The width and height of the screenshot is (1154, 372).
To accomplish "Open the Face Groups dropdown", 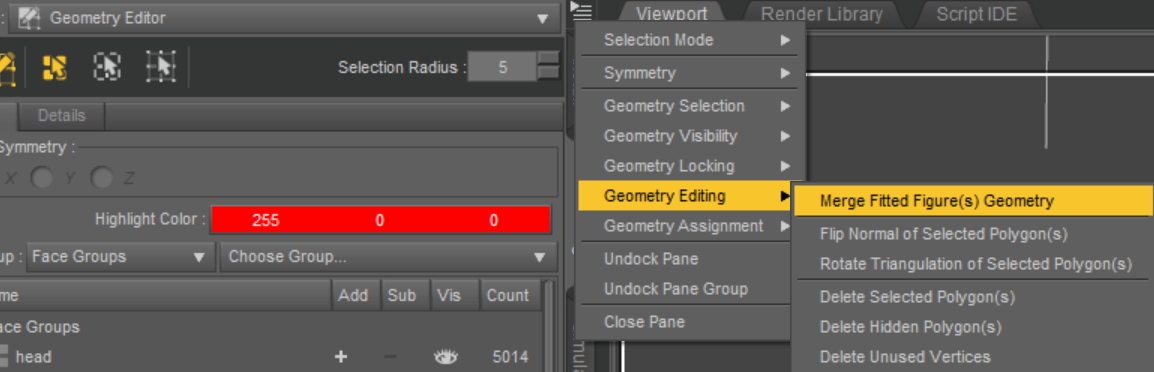I will [x=121, y=257].
